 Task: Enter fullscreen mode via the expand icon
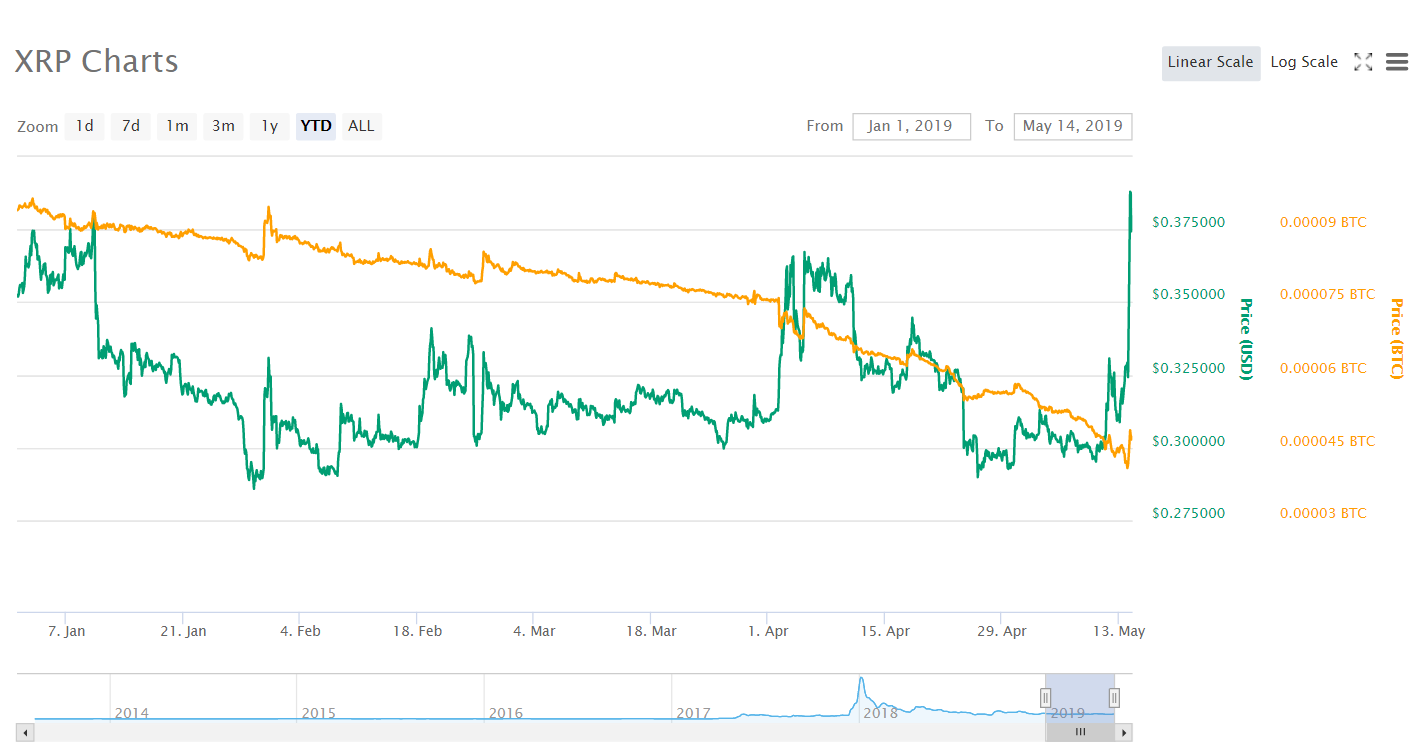[1363, 61]
